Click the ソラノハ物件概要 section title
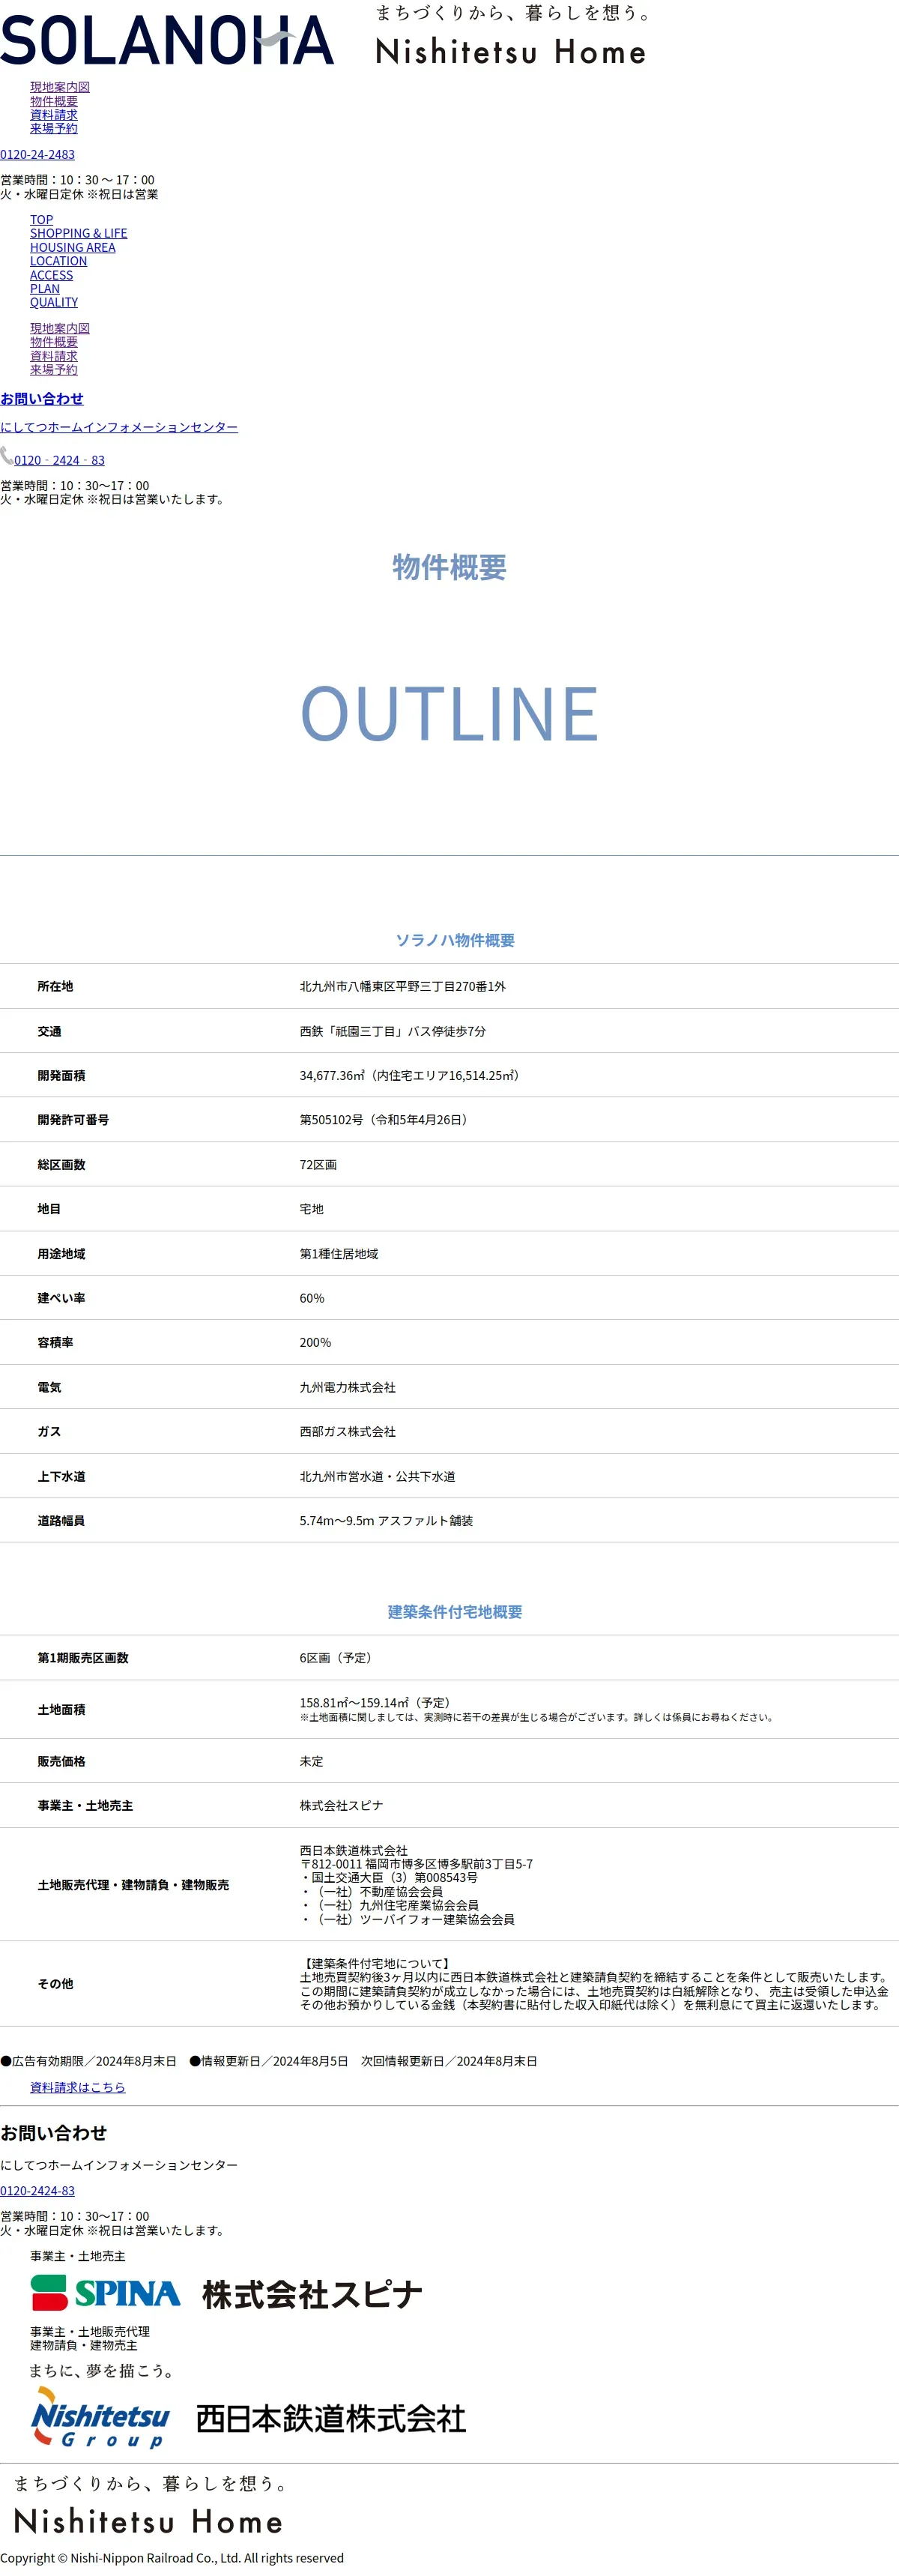Screen dimensions: 899x2576 pyautogui.click(x=455, y=940)
